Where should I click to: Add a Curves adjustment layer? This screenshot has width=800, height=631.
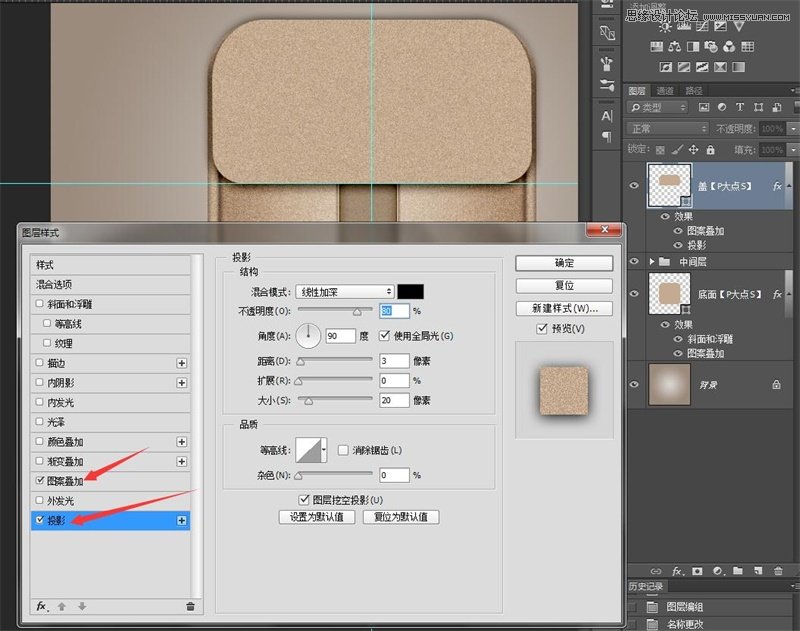(x=703, y=27)
